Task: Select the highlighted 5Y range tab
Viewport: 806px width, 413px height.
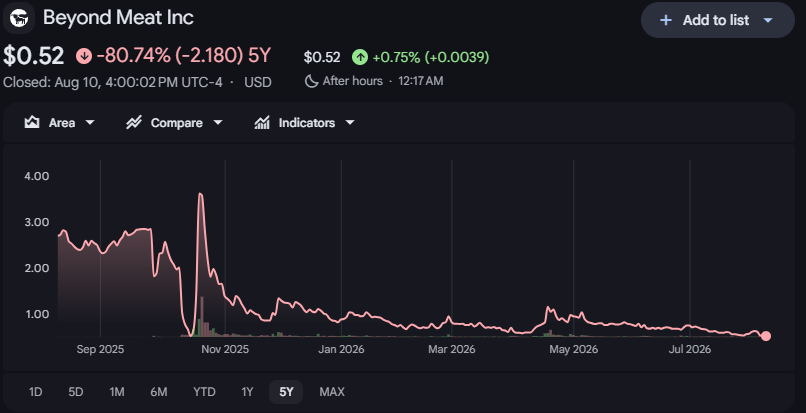Action: pyautogui.click(x=286, y=392)
